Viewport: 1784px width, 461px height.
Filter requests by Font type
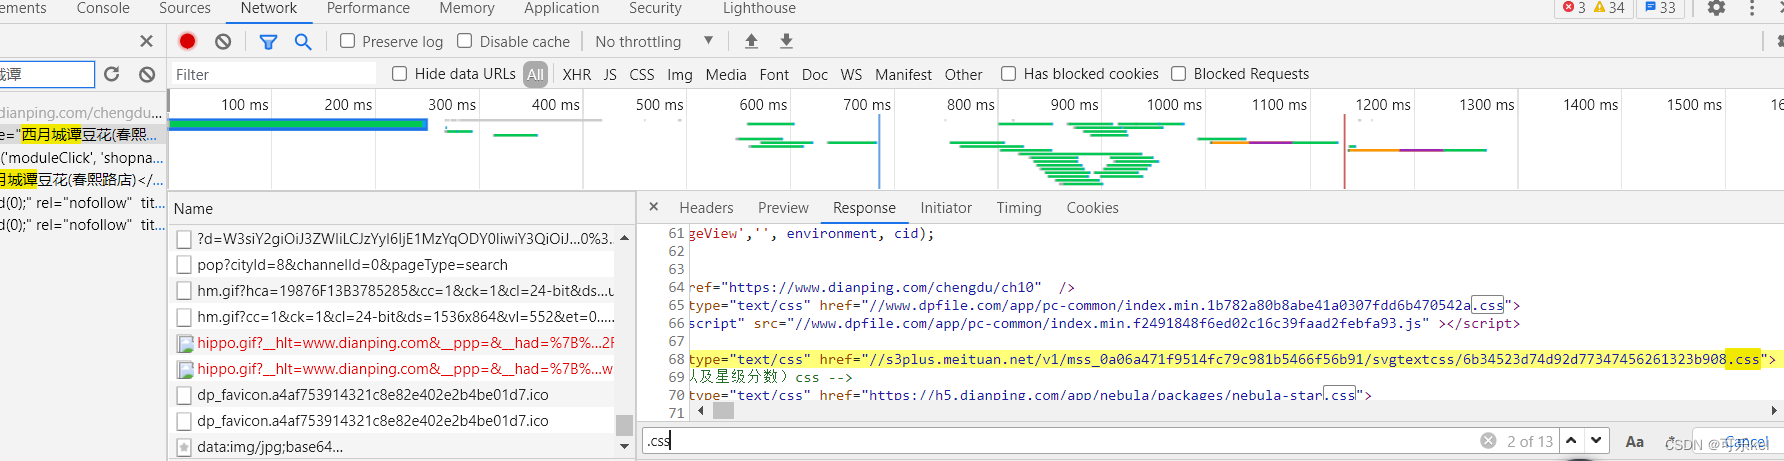tap(774, 74)
